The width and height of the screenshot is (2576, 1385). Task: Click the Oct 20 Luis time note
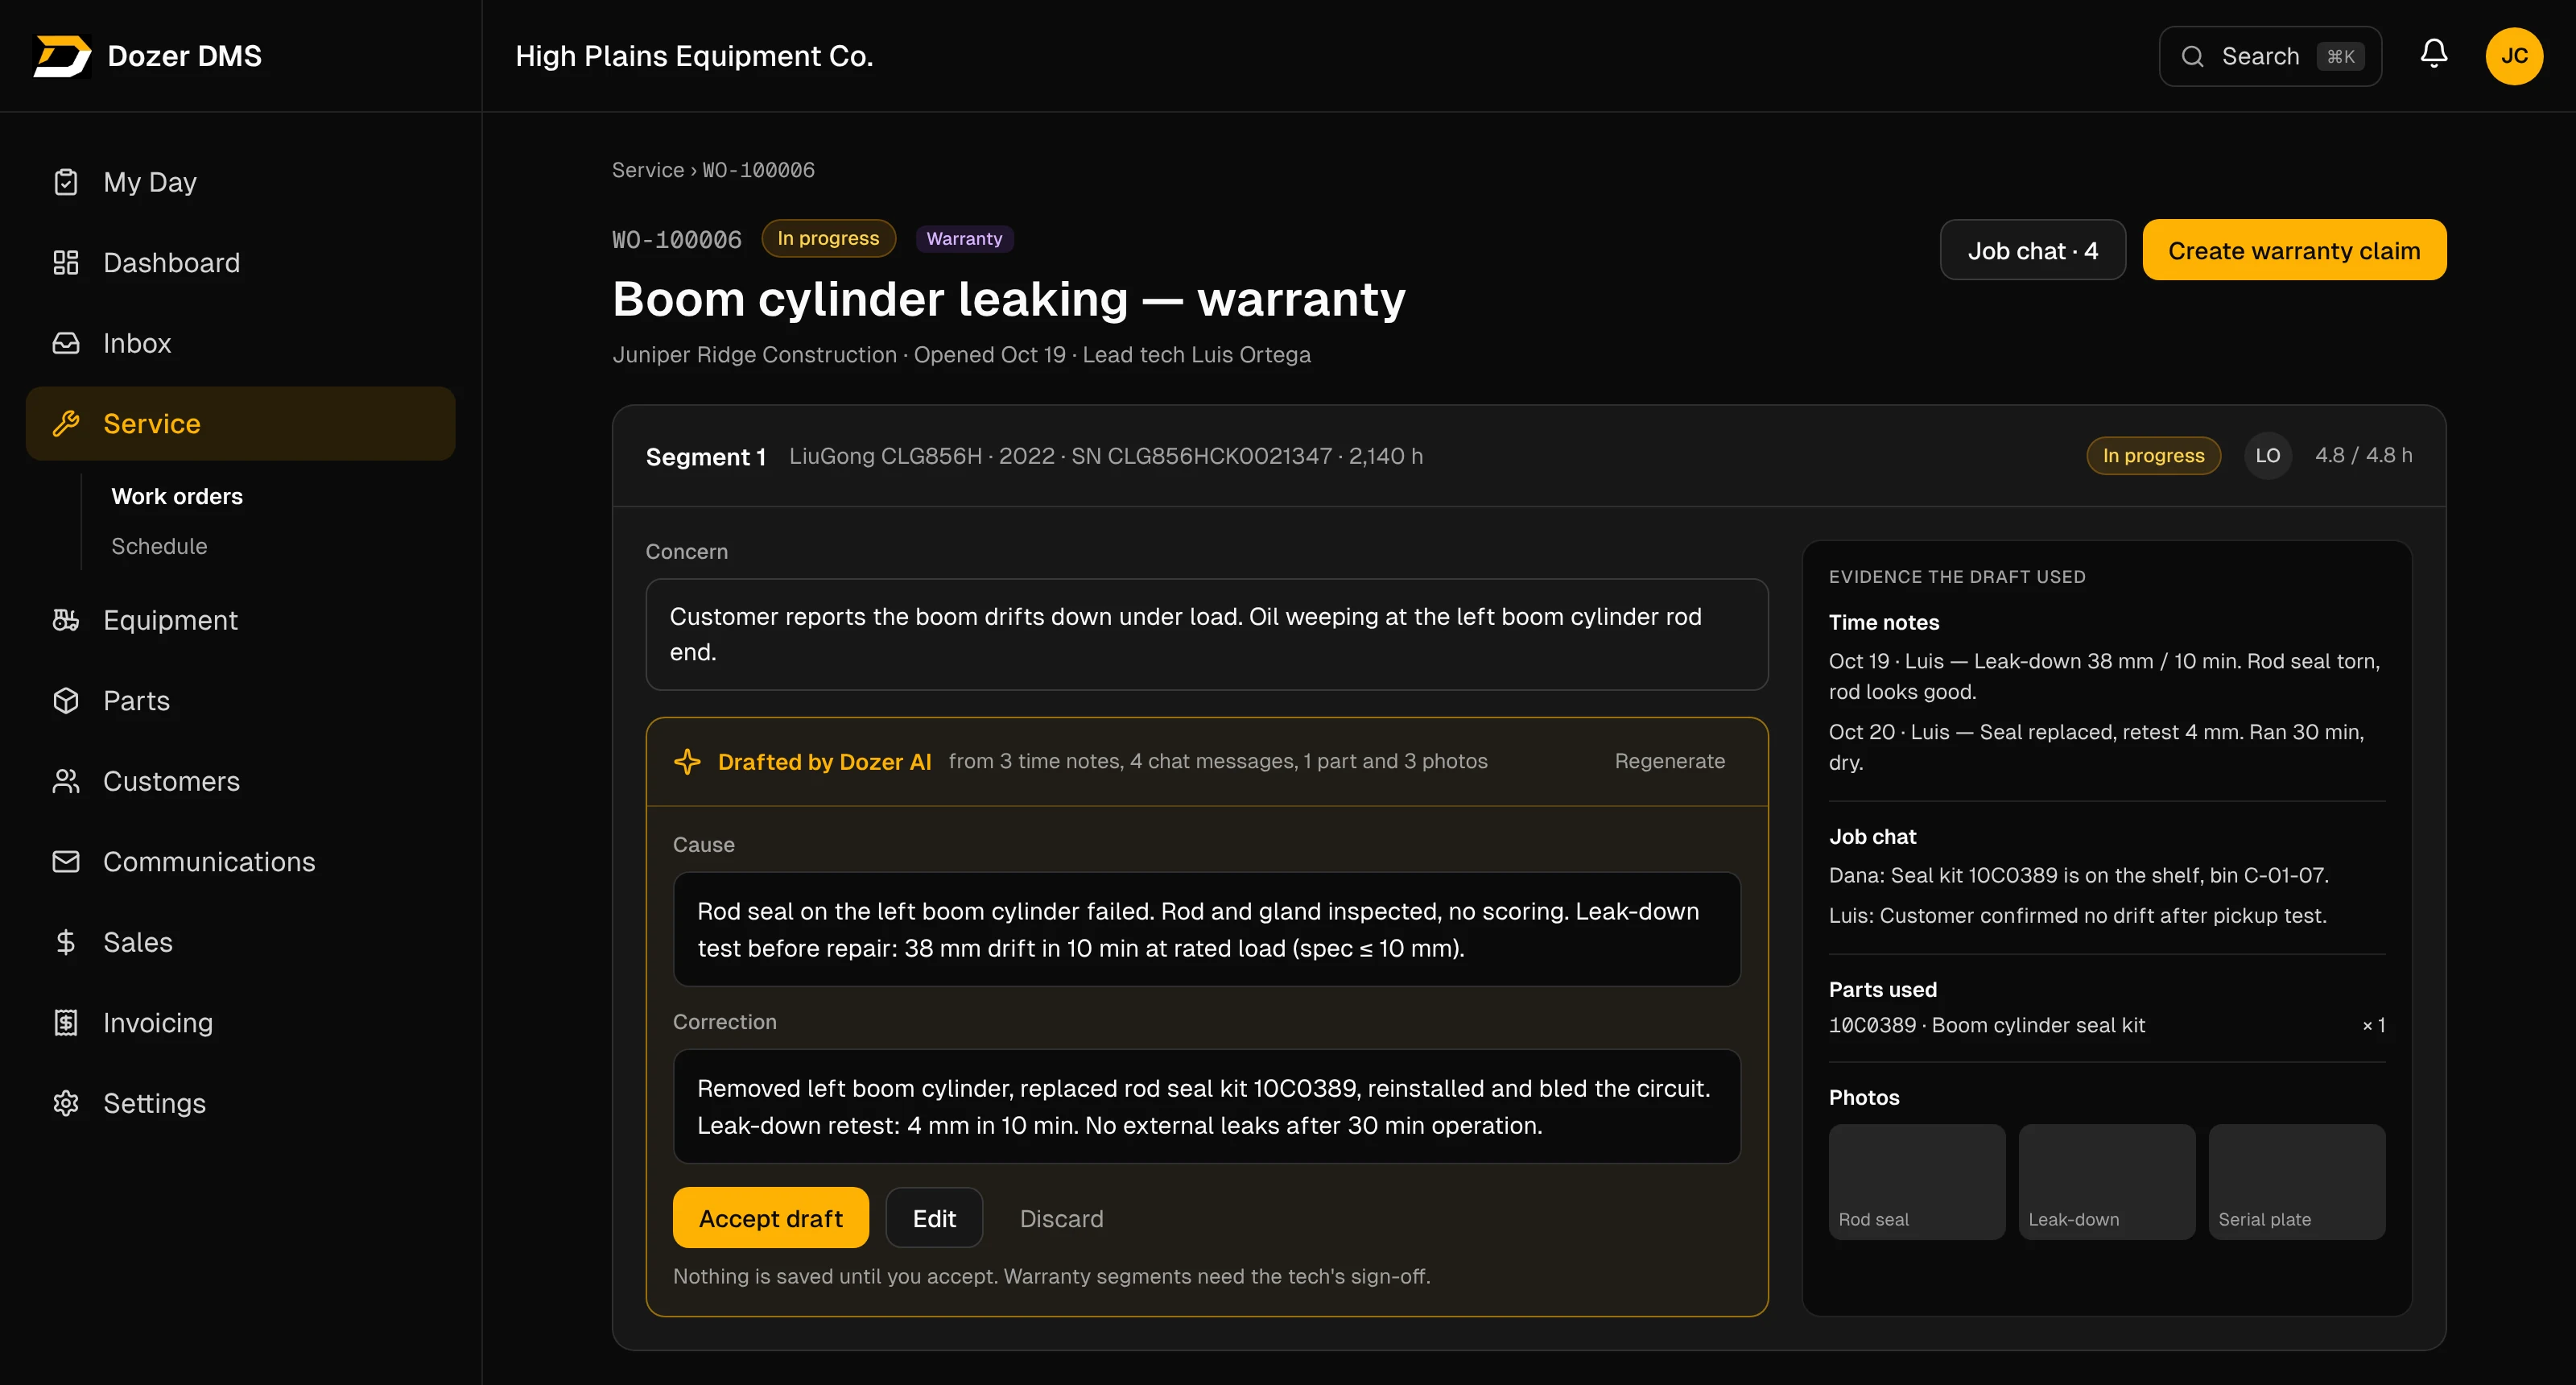coord(2107,747)
